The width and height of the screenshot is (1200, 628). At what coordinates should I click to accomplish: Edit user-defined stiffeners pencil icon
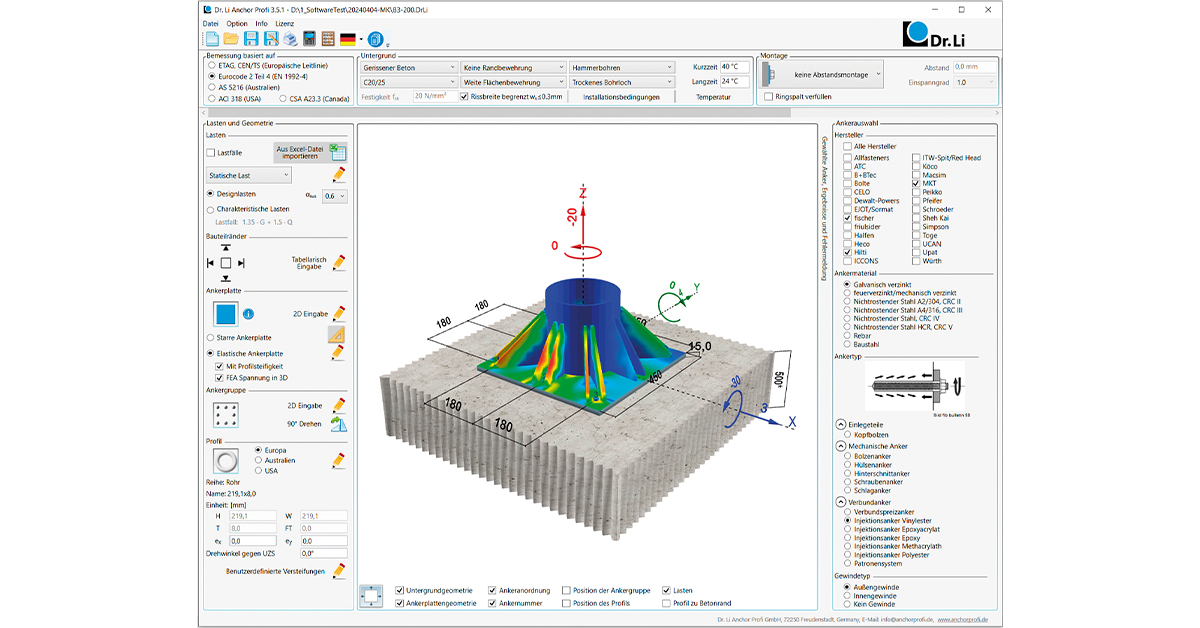(x=339, y=571)
